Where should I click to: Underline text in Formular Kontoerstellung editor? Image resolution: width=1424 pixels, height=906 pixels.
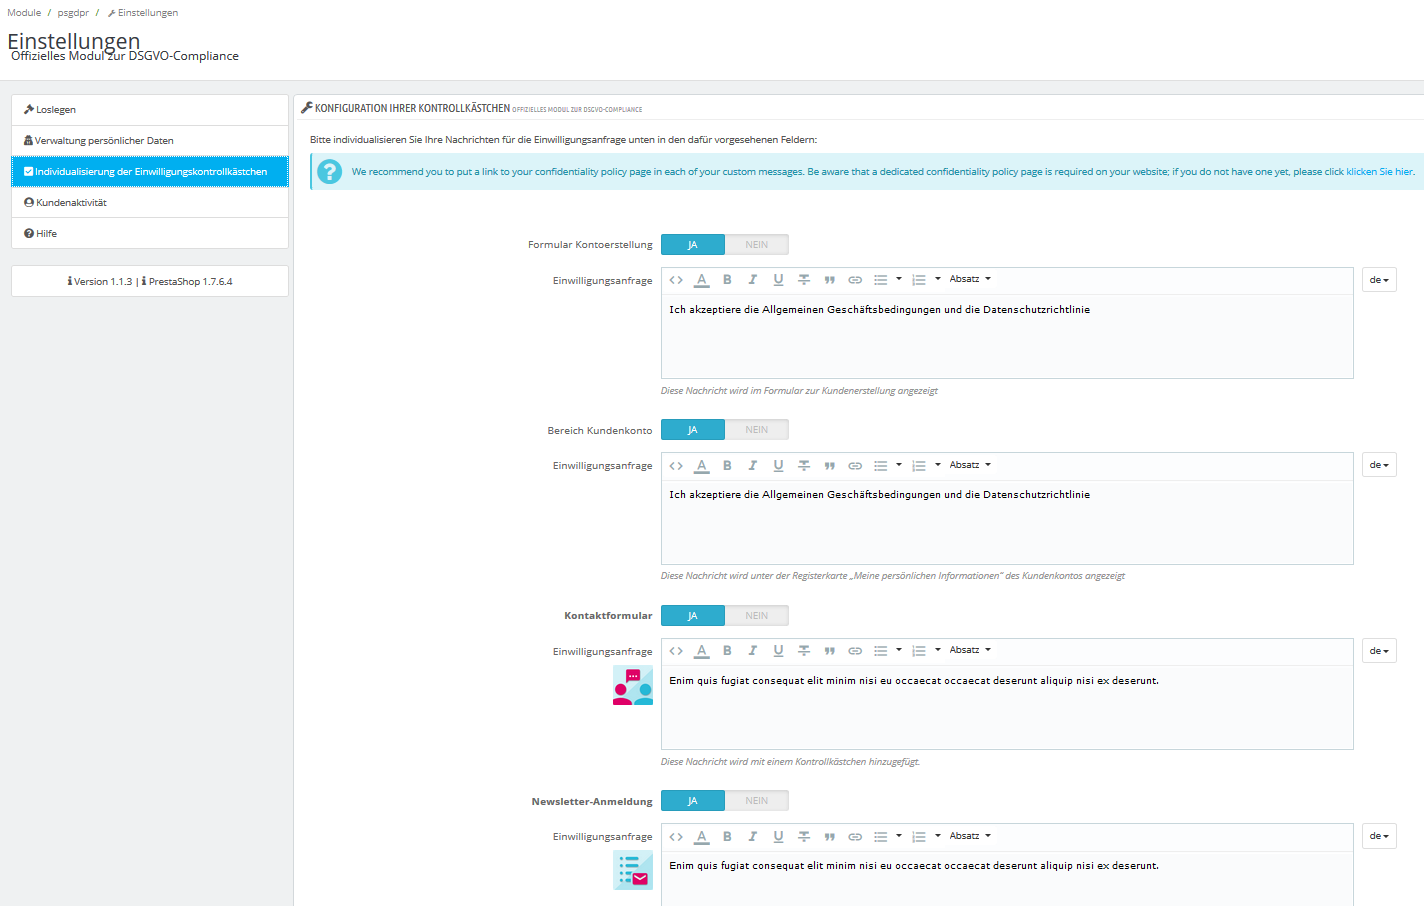pos(778,280)
